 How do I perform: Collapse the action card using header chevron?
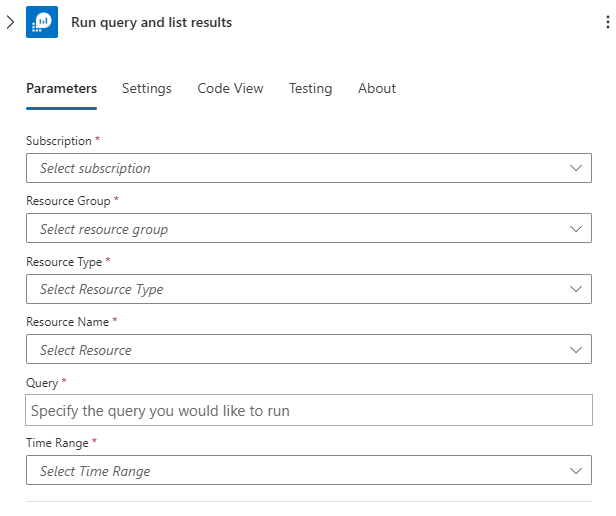tap(10, 22)
